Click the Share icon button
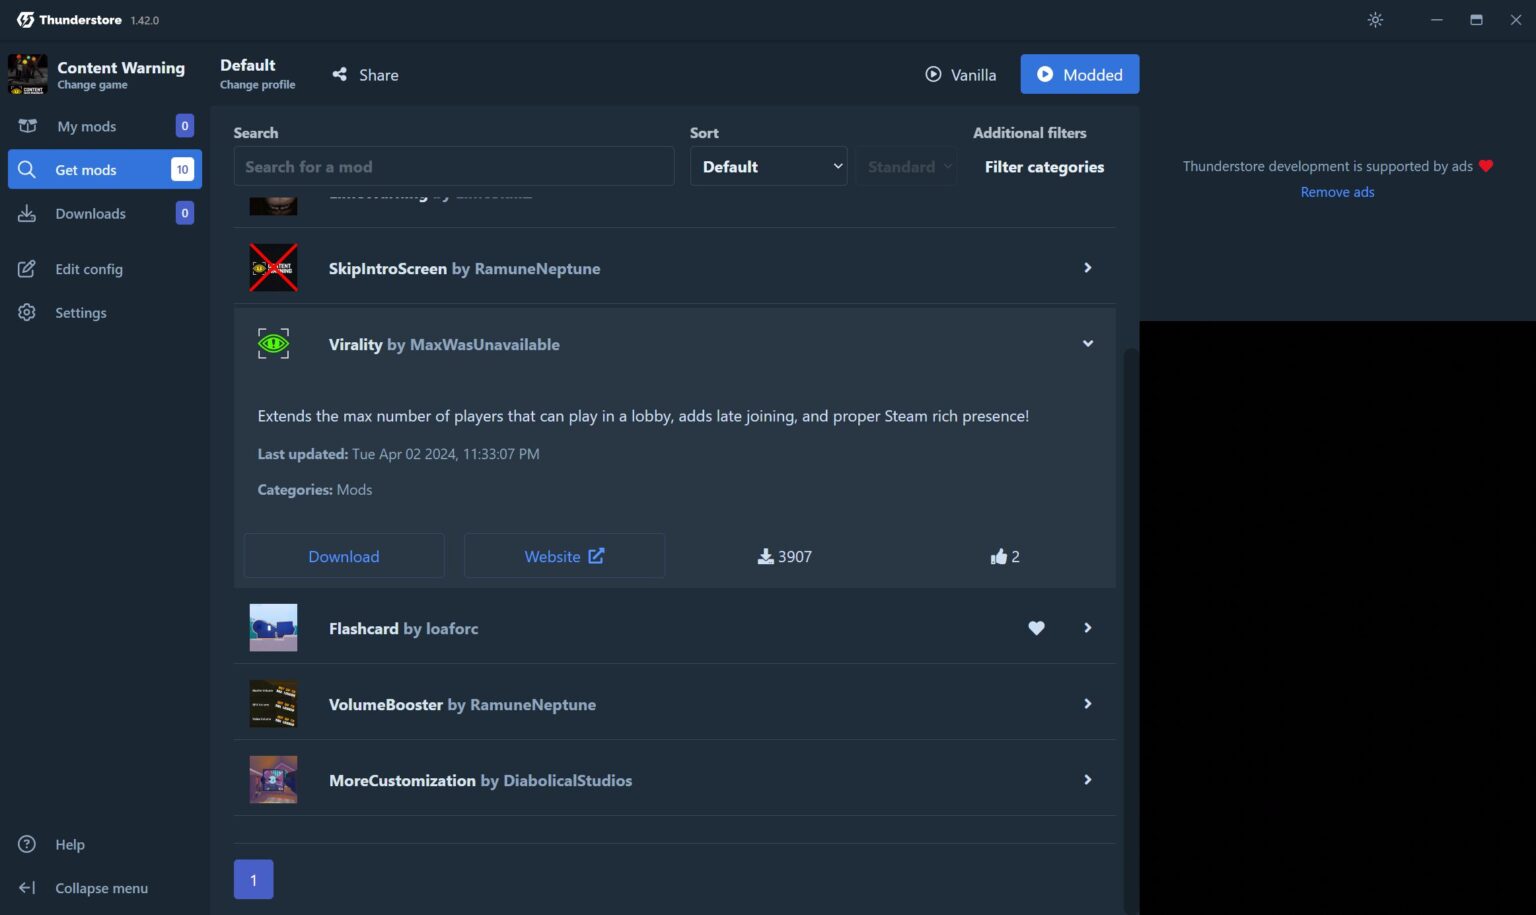Image resolution: width=1536 pixels, height=915 pixels. click(x=340, y=75)
